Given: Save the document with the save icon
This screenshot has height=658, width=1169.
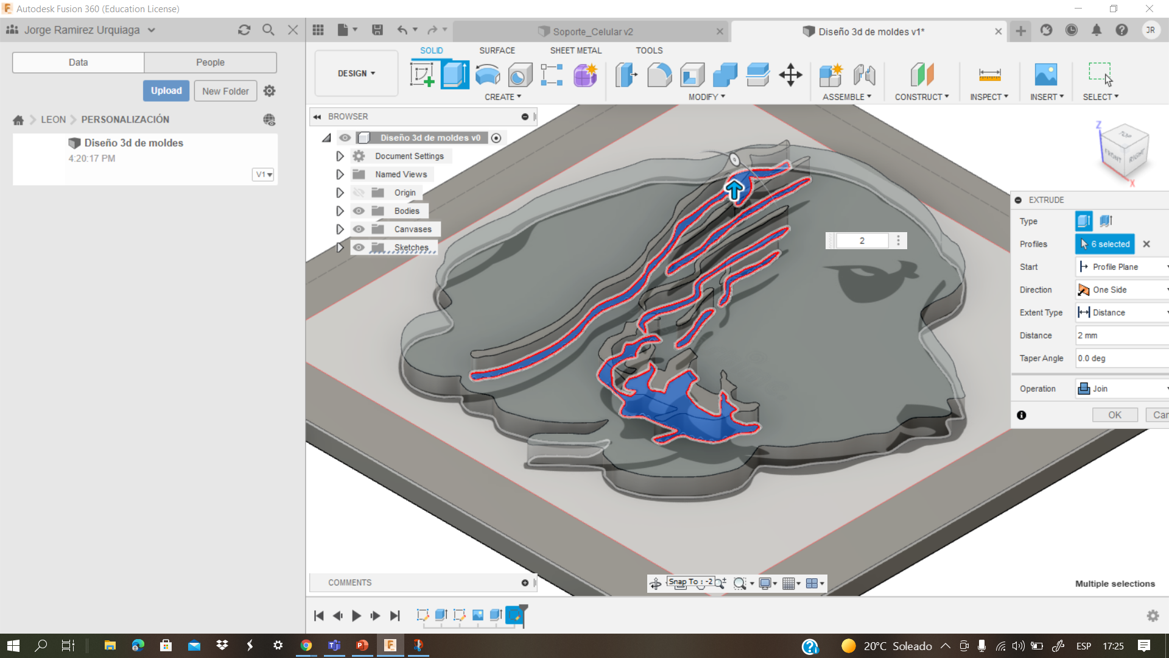Looking at the screenshot, I should (x=377, y=30).
